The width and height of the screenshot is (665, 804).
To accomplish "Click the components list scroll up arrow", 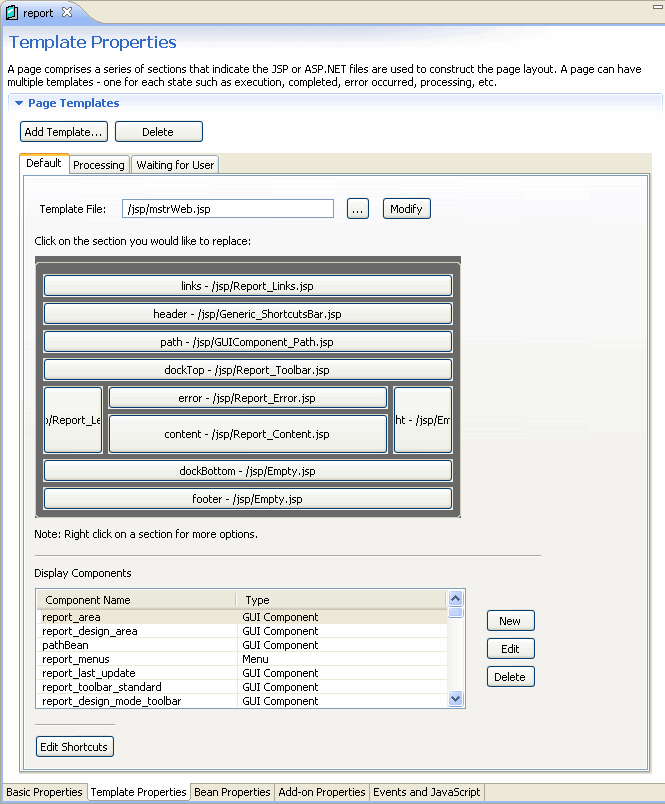I will coord(455,598).
